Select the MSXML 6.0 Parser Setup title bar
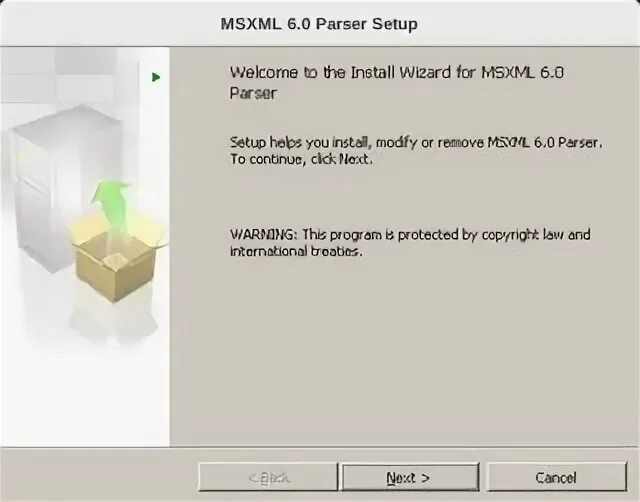640x502 pixels. tap(320, 23)
